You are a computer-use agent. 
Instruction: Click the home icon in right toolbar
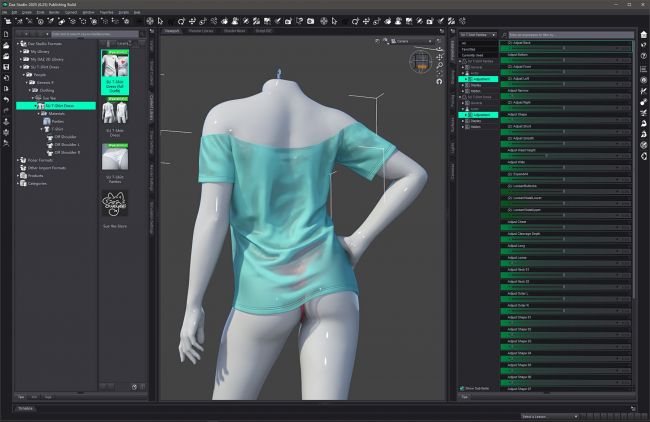click(644, 33)
